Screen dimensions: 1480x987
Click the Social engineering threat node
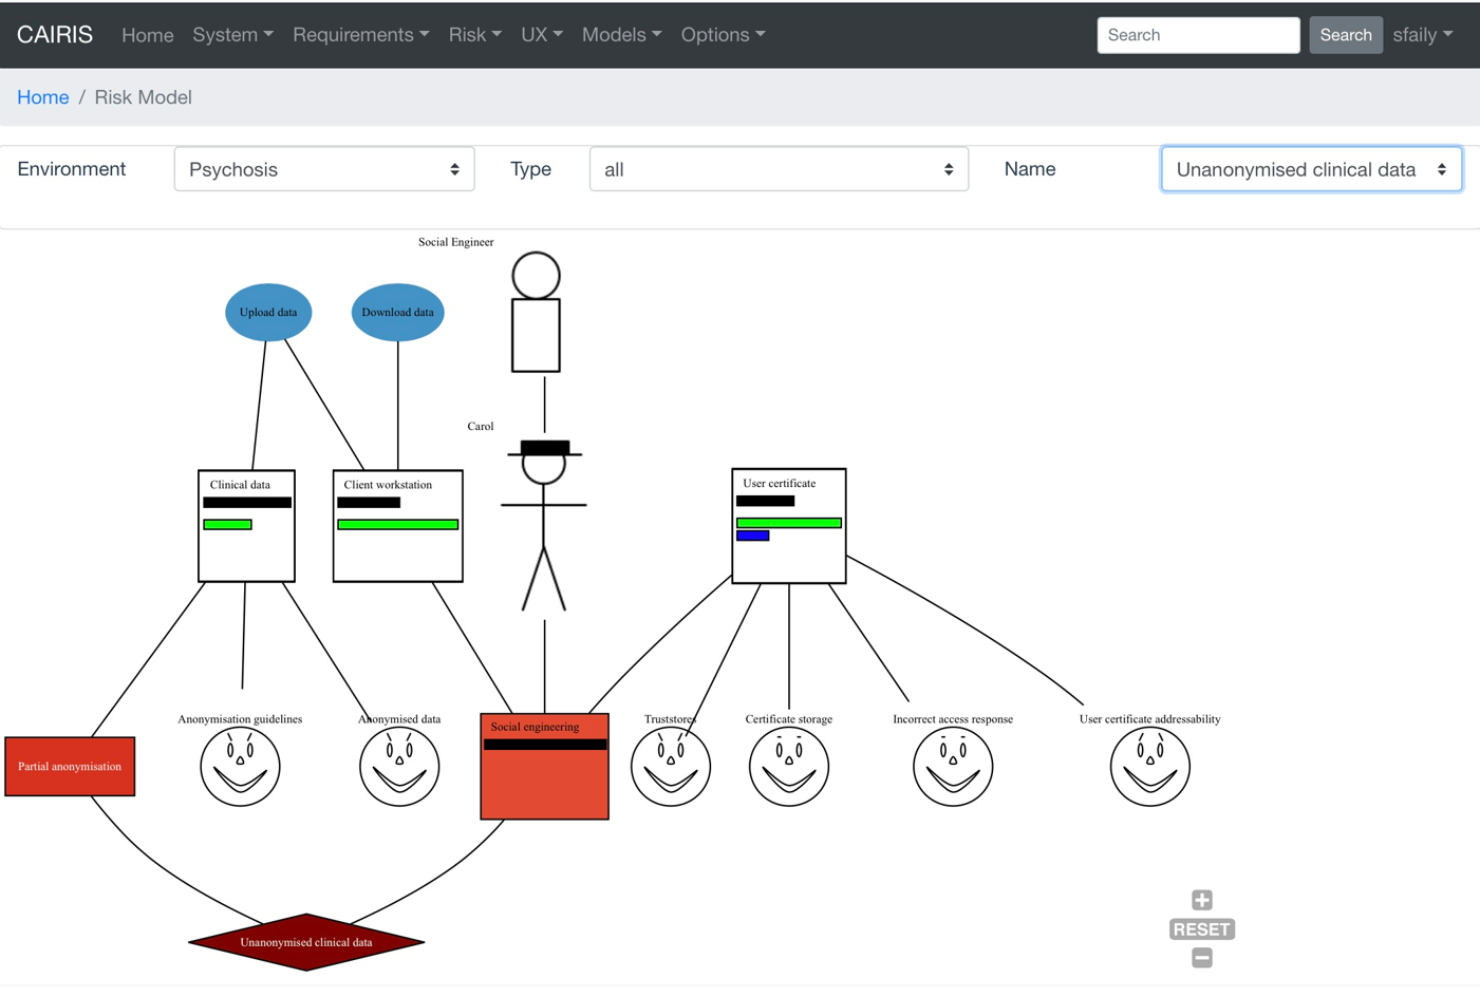(x=544, y=765)
